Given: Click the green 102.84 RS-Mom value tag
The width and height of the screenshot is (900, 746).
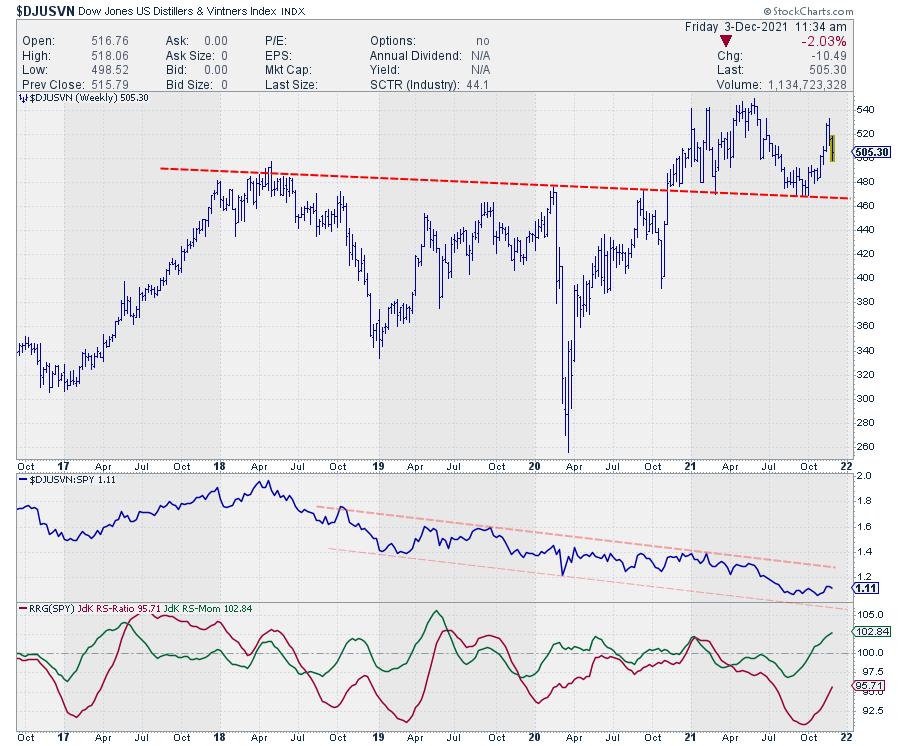Looking at the screenshot, I should tap(867, 633).
